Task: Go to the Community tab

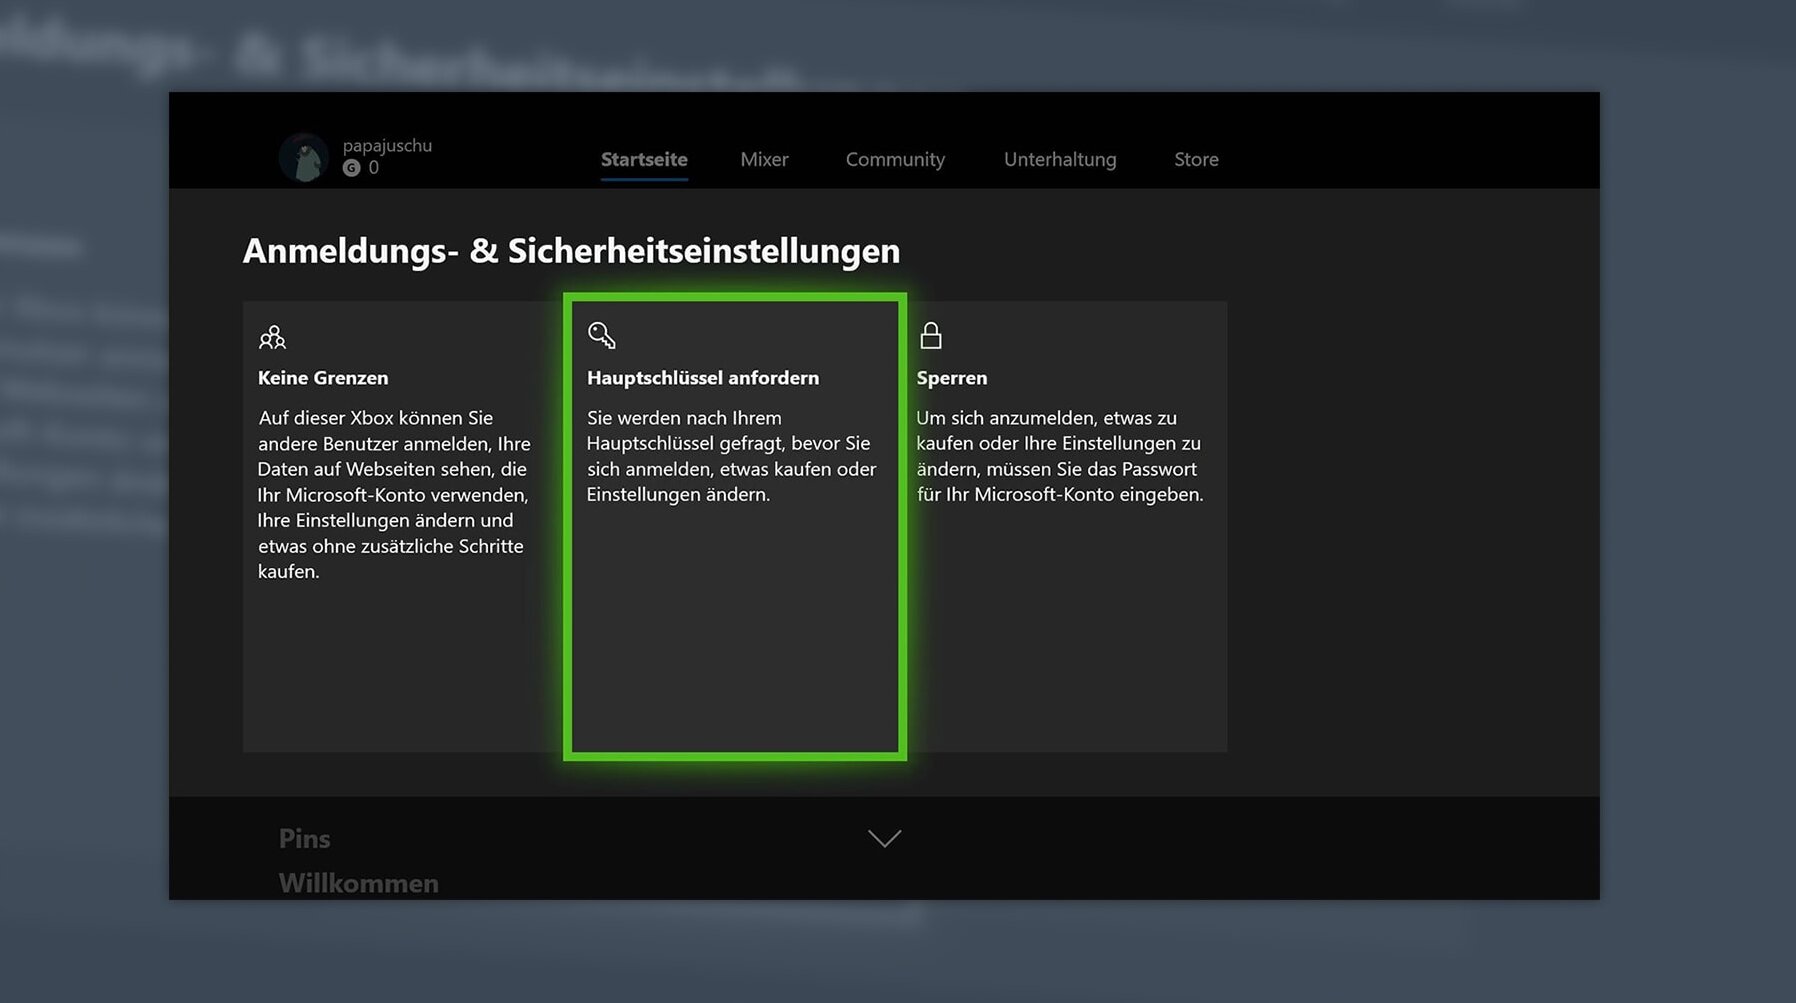Action: point(895,159)
